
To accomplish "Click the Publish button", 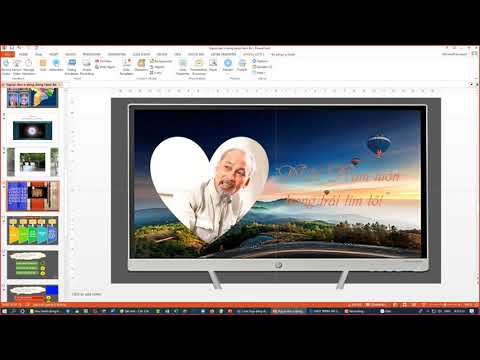I will tap(242, 65).
